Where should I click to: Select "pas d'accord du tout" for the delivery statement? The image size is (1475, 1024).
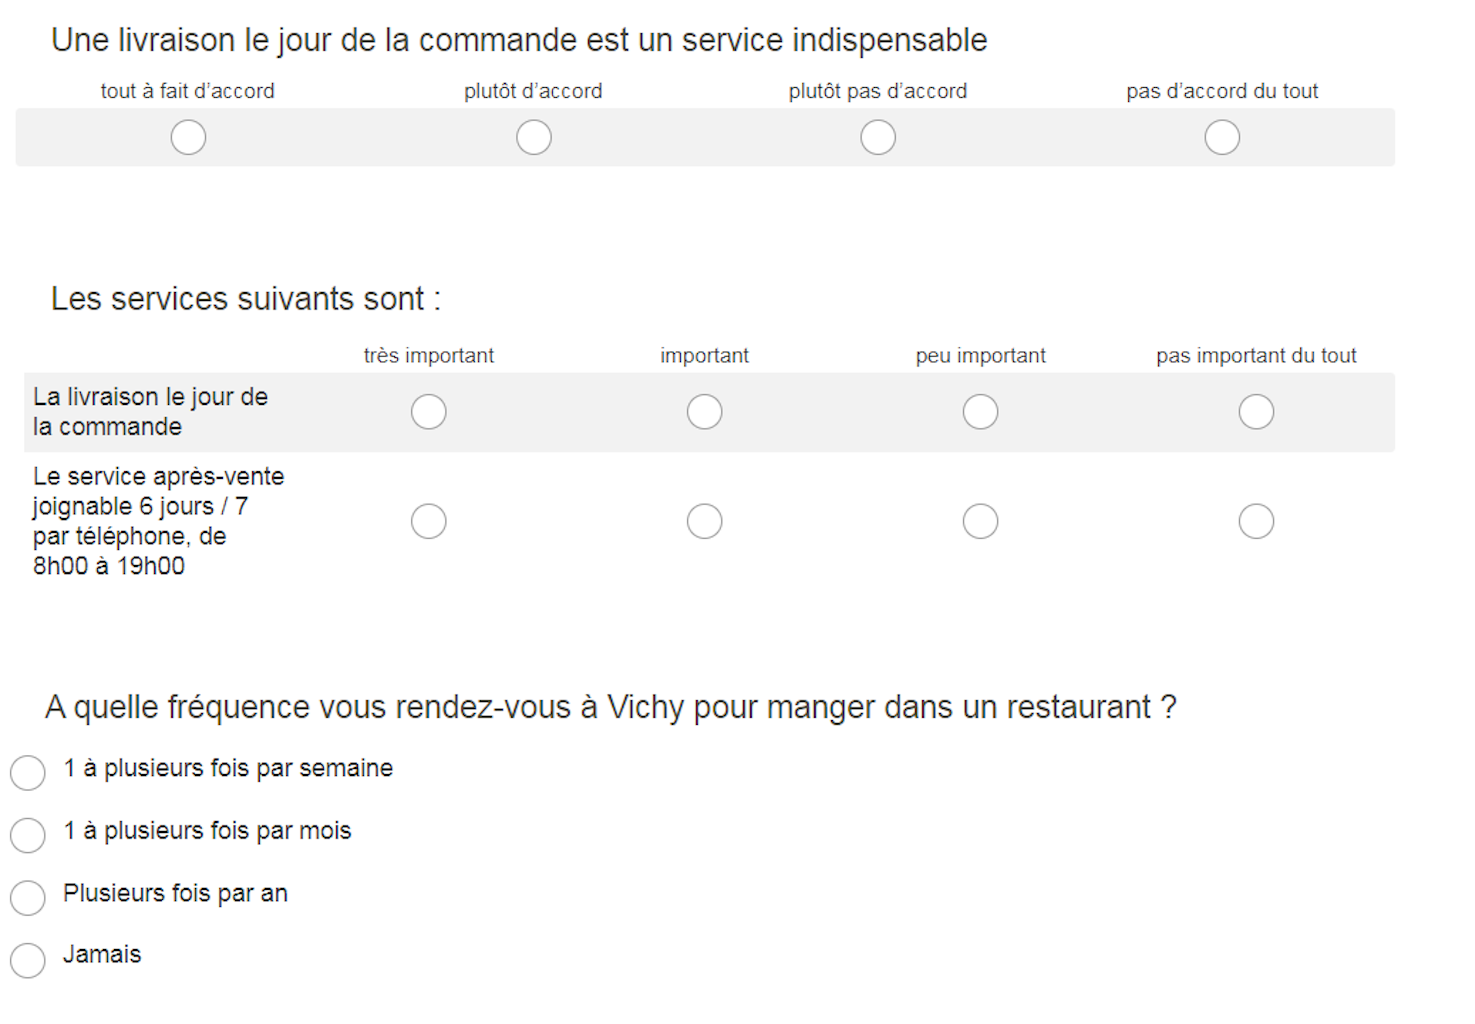[x=1221, y=137]
